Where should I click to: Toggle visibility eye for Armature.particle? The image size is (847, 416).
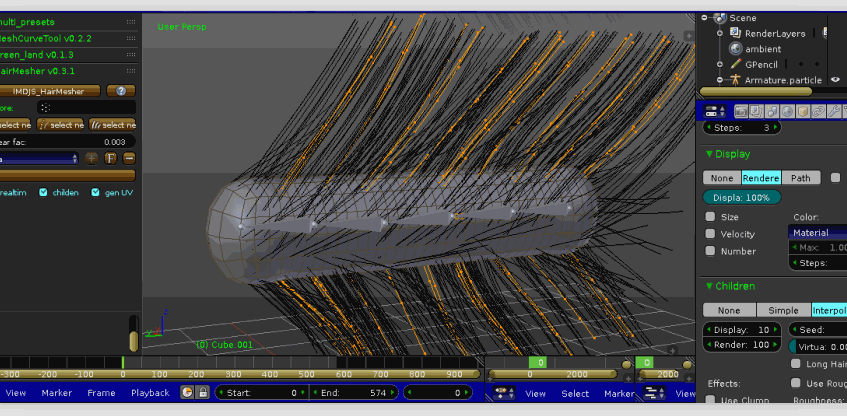836,80
